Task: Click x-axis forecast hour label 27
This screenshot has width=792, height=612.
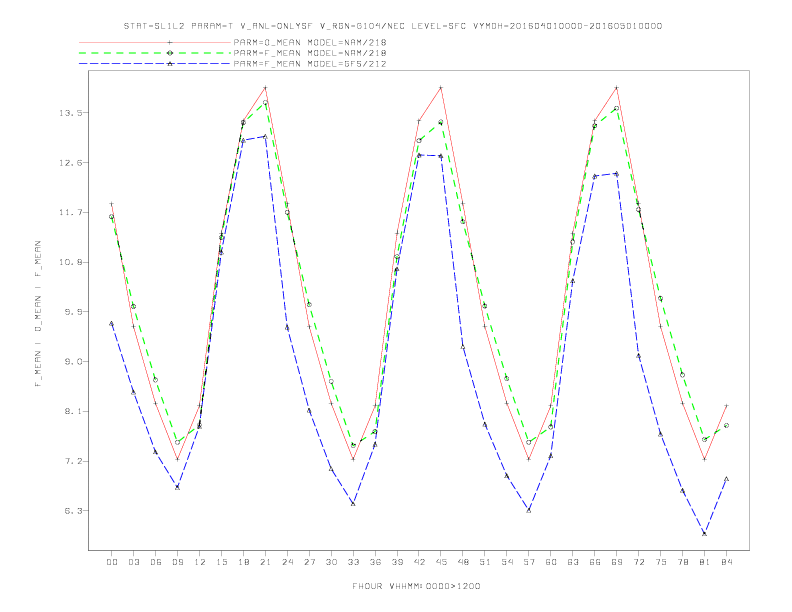Action: (309, 562)
